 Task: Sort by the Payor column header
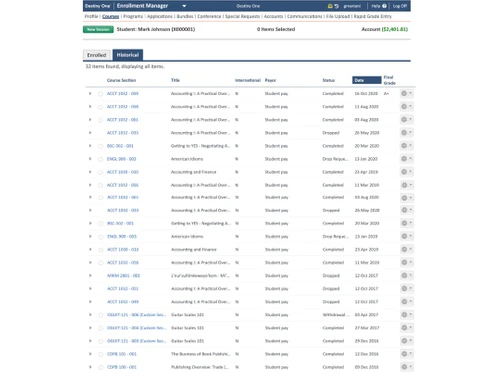(270, 80)
